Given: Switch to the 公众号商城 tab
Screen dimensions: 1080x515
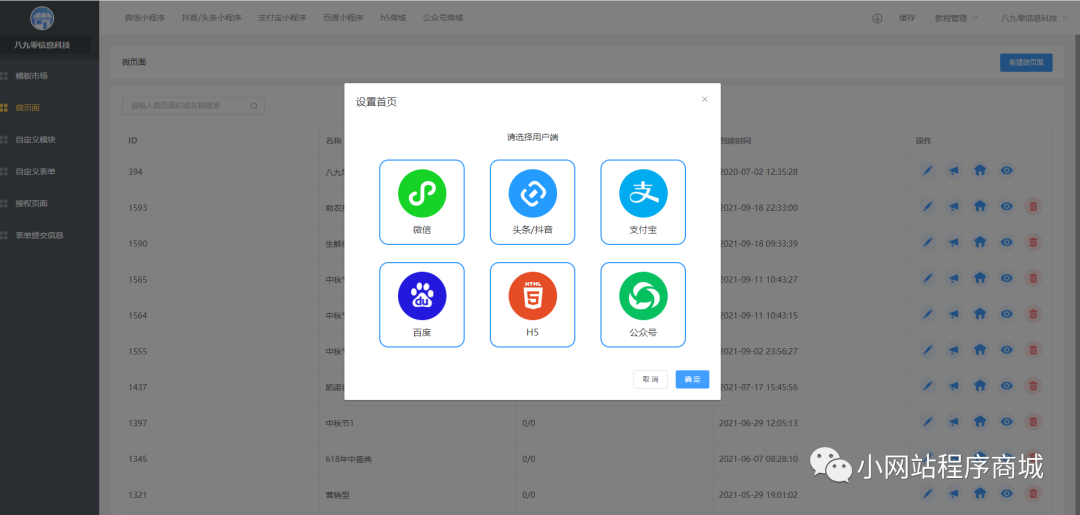Looking at the screenshot, I should (443, 19).
